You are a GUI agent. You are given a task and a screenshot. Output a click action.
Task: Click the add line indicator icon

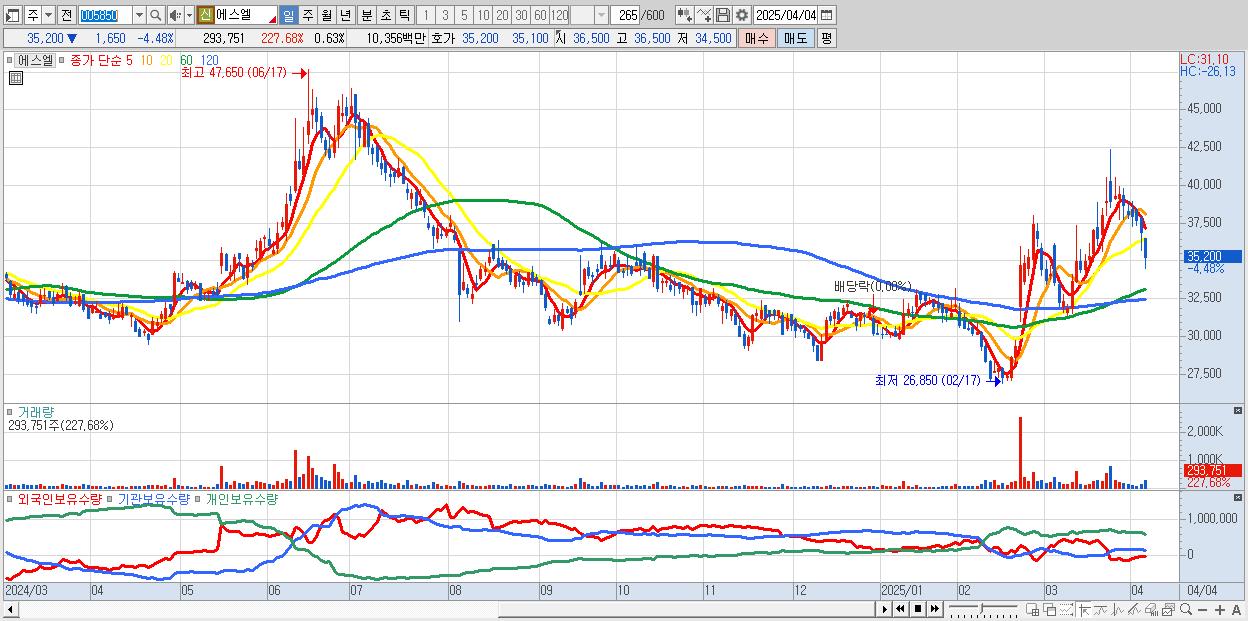click(x=704, y=15)
